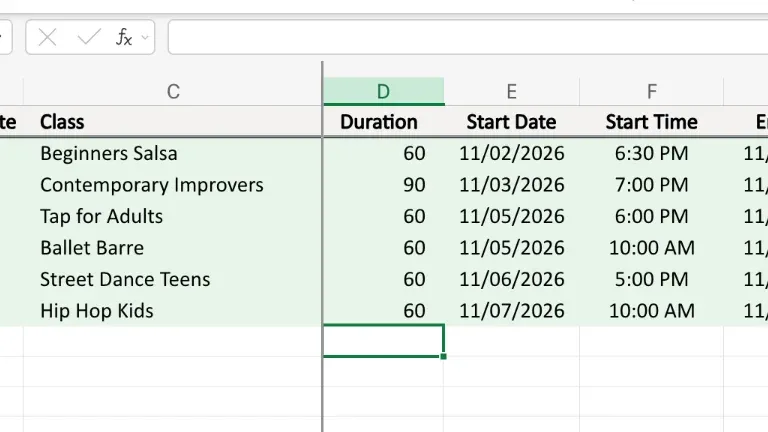The image size is (768, 432).
Task: Select the Hip Hop Kids cell
Action: tap(173, 311)
